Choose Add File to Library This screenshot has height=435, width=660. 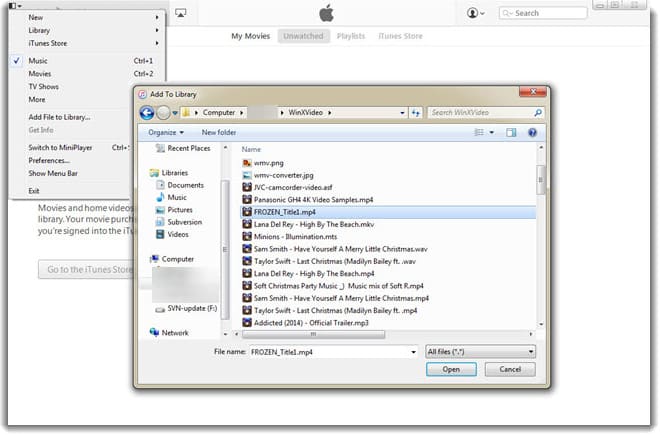pyautogui.click(x=59, y=117)
